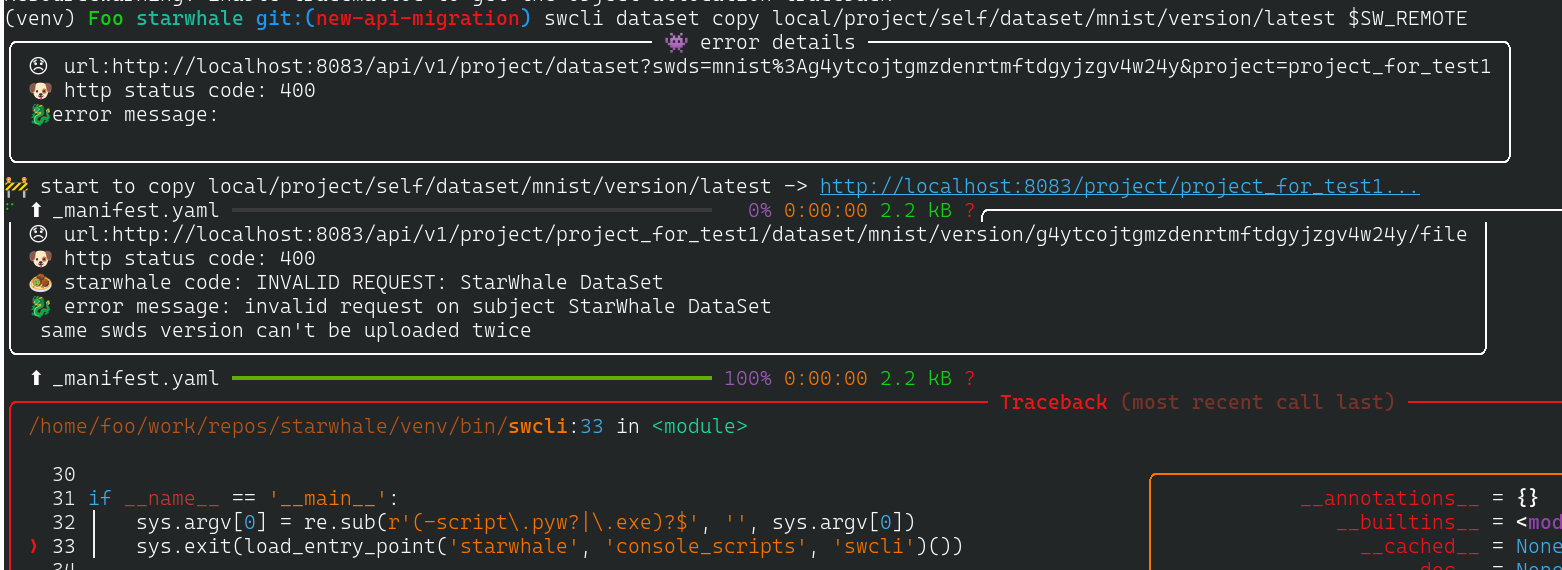Click "(most recent call last)" text
Image resolution: width=1562 pixels, height=570 pixels.
pyautogui.click(x=1257, y=403)
